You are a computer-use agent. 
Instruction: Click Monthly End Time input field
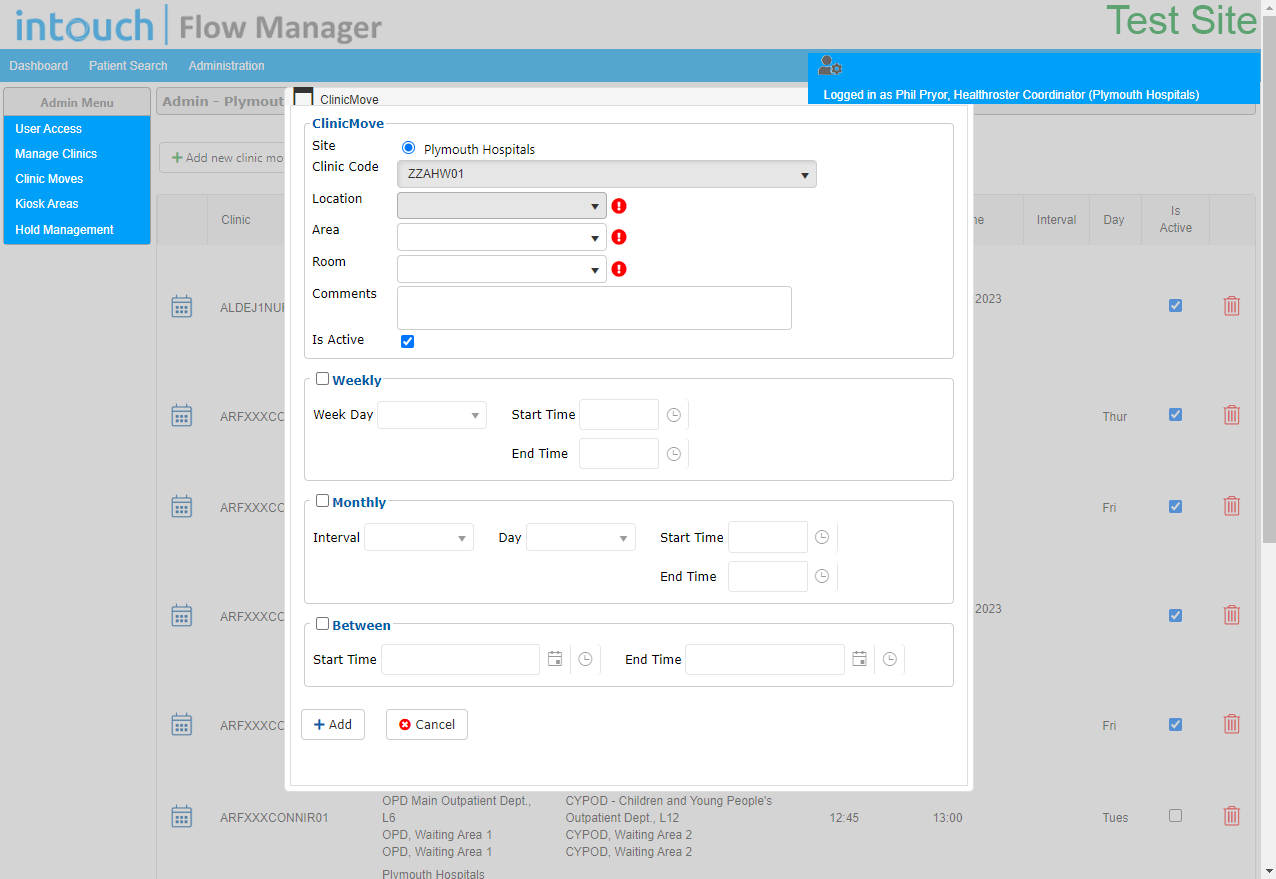pyautogui.click(x=768, y=576)
